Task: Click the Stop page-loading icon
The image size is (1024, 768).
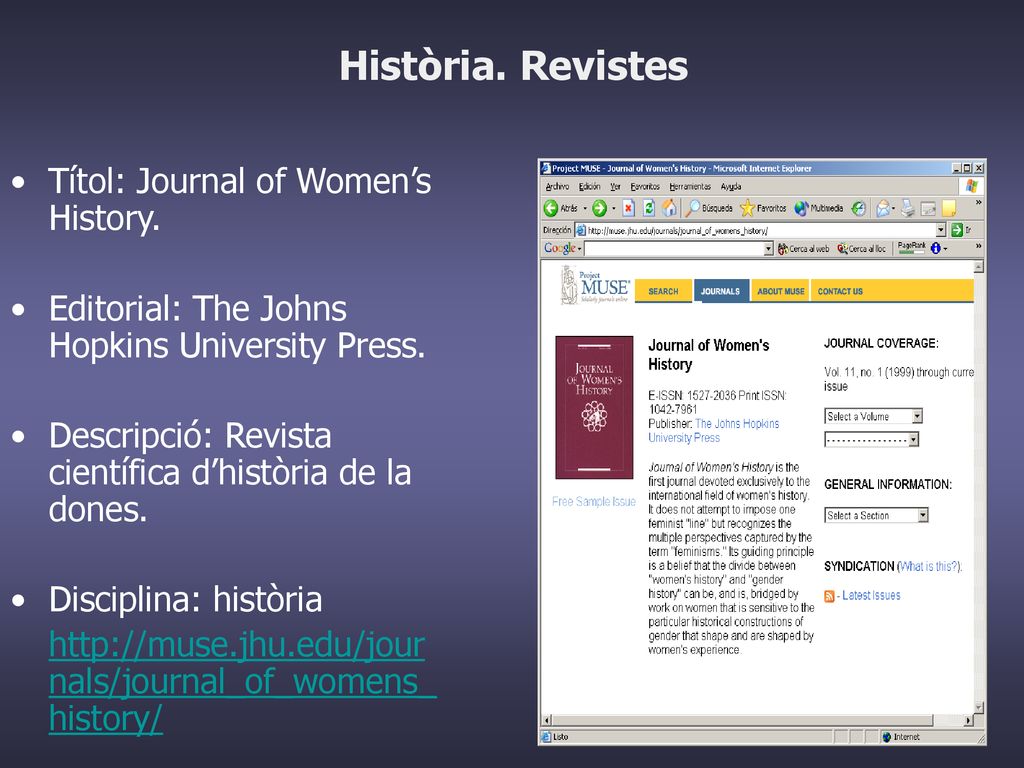Action: pos(628,208)
